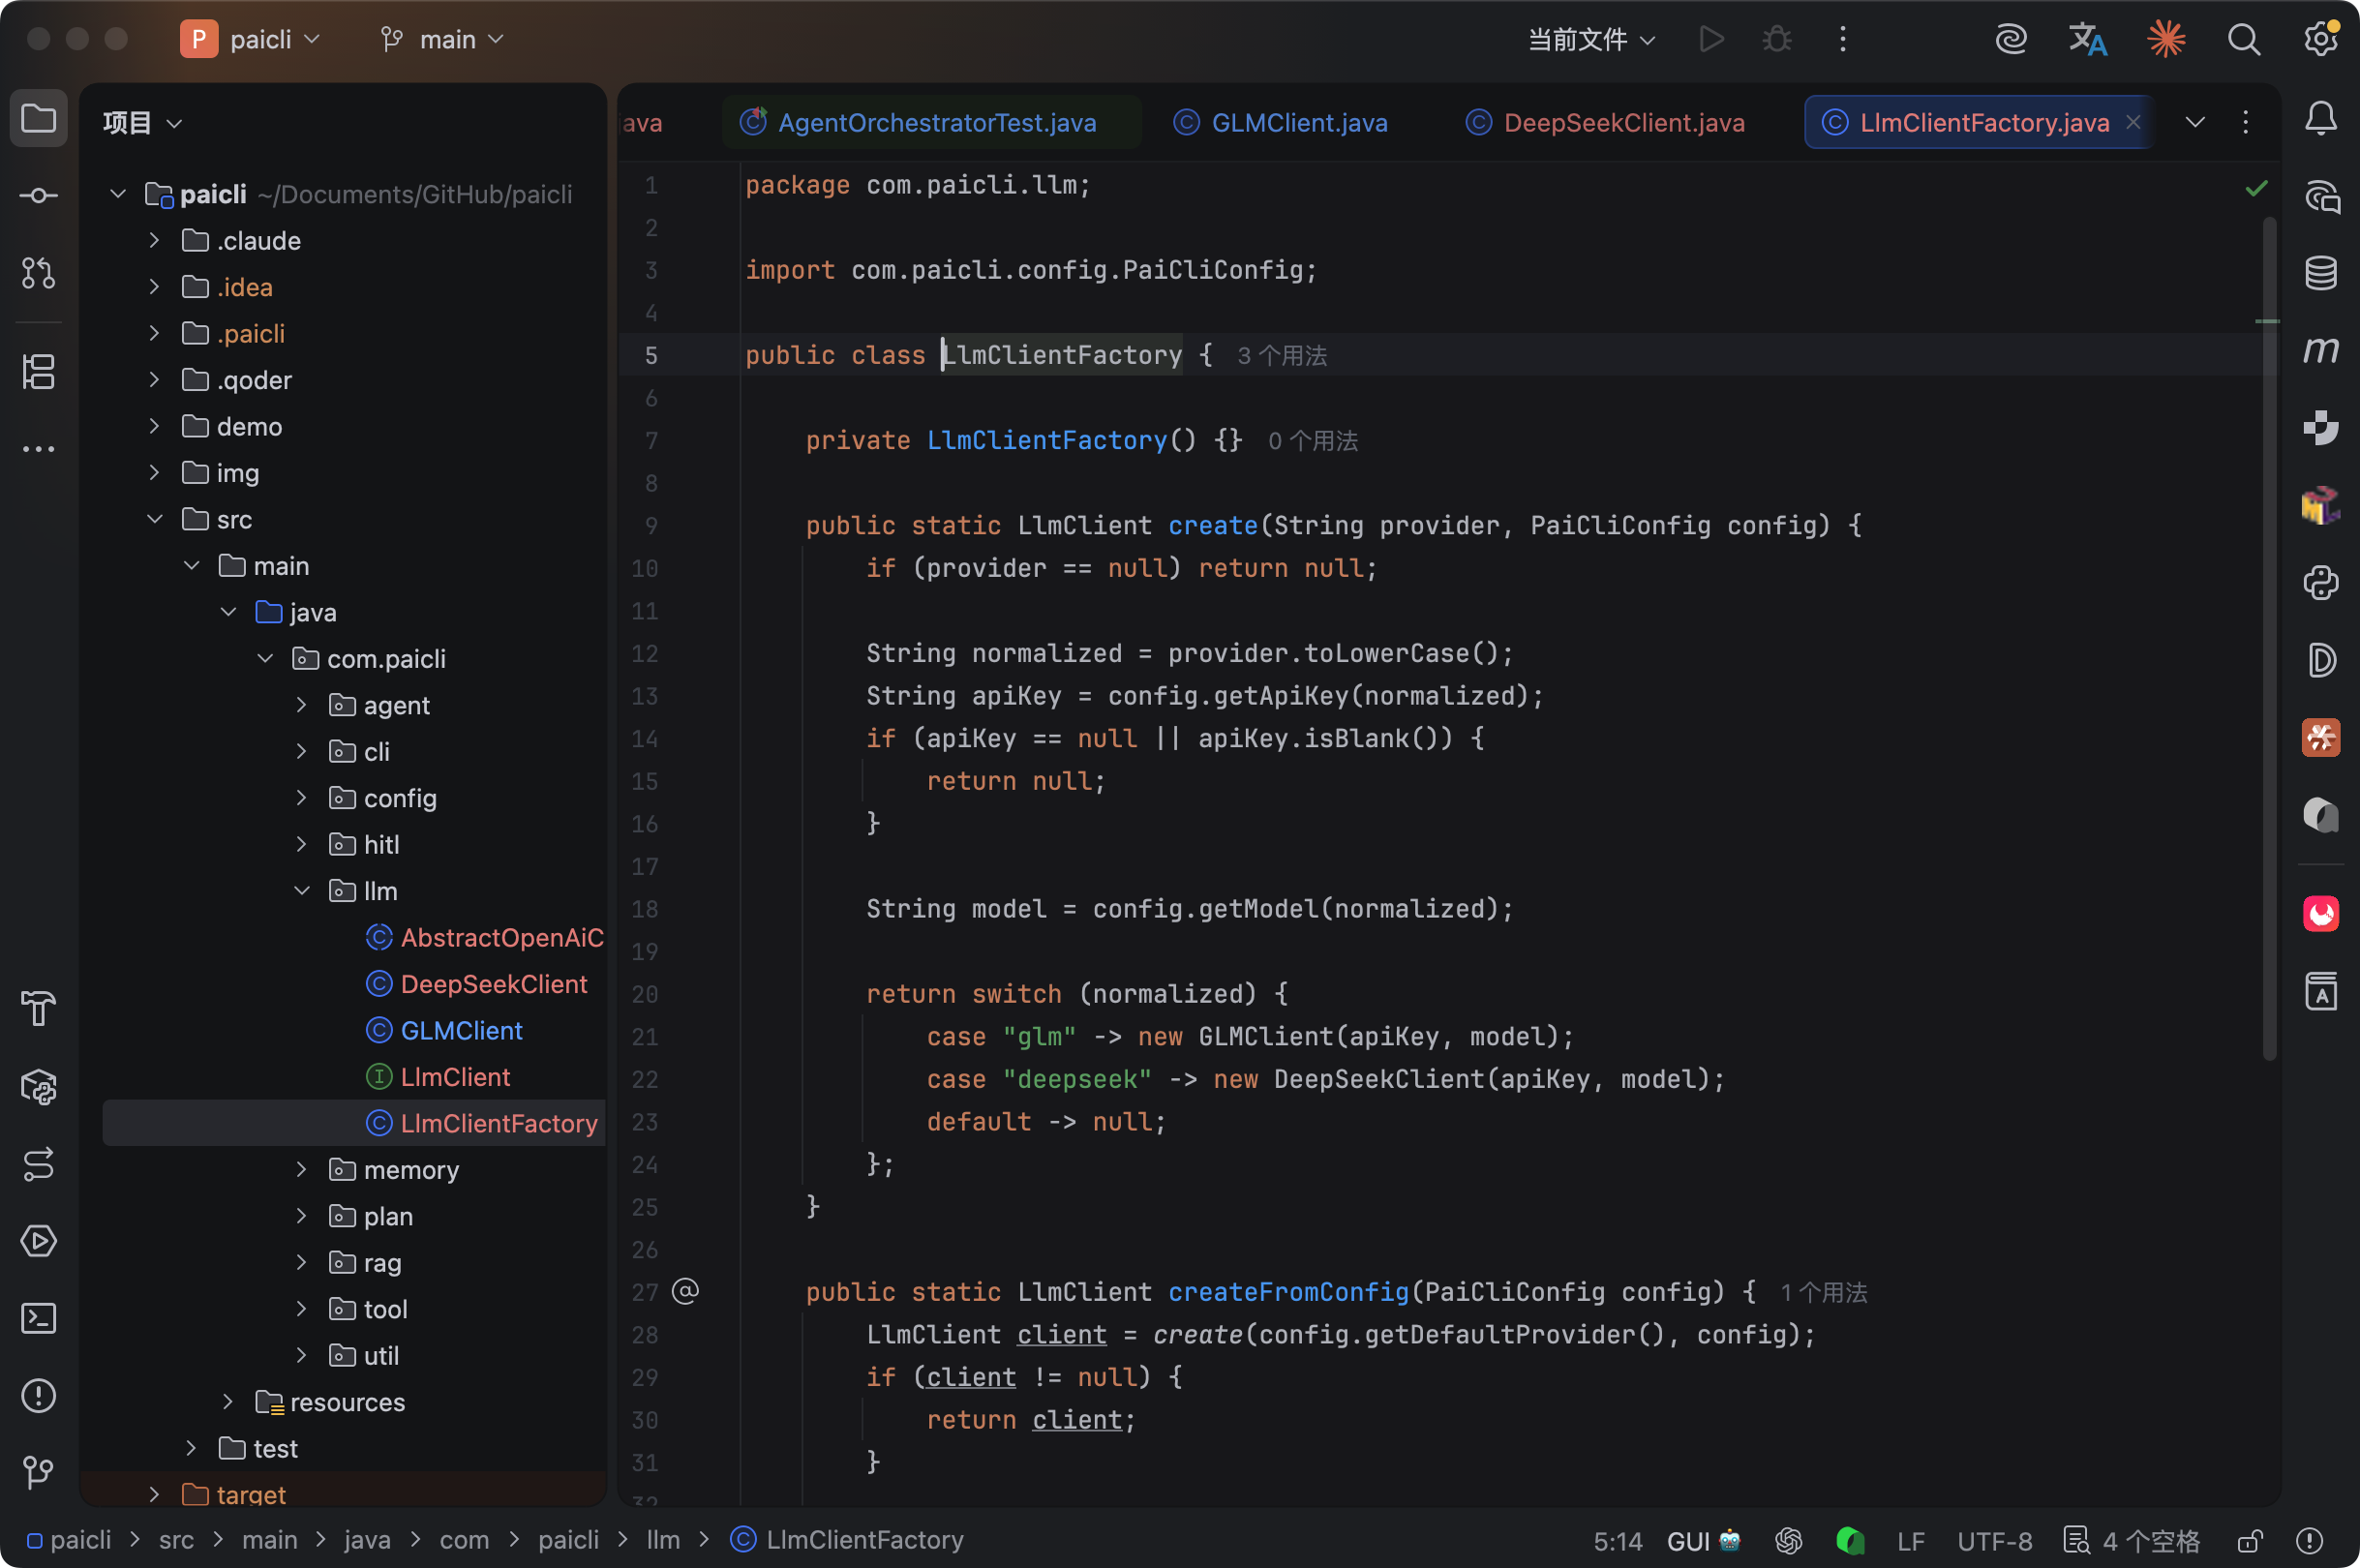Collapse the llm package folder
This screenshot has height=1568, width=2360.
coord(301,890)
